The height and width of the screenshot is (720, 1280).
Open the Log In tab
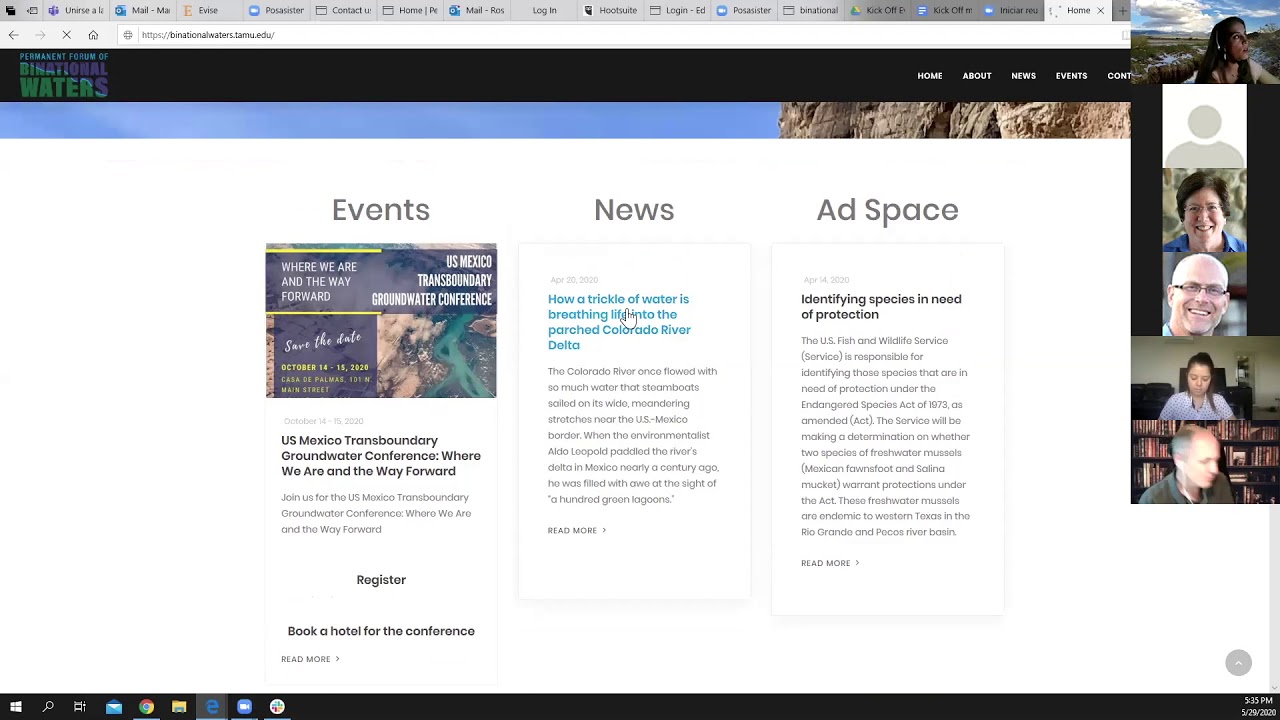(x=543, y=10)
